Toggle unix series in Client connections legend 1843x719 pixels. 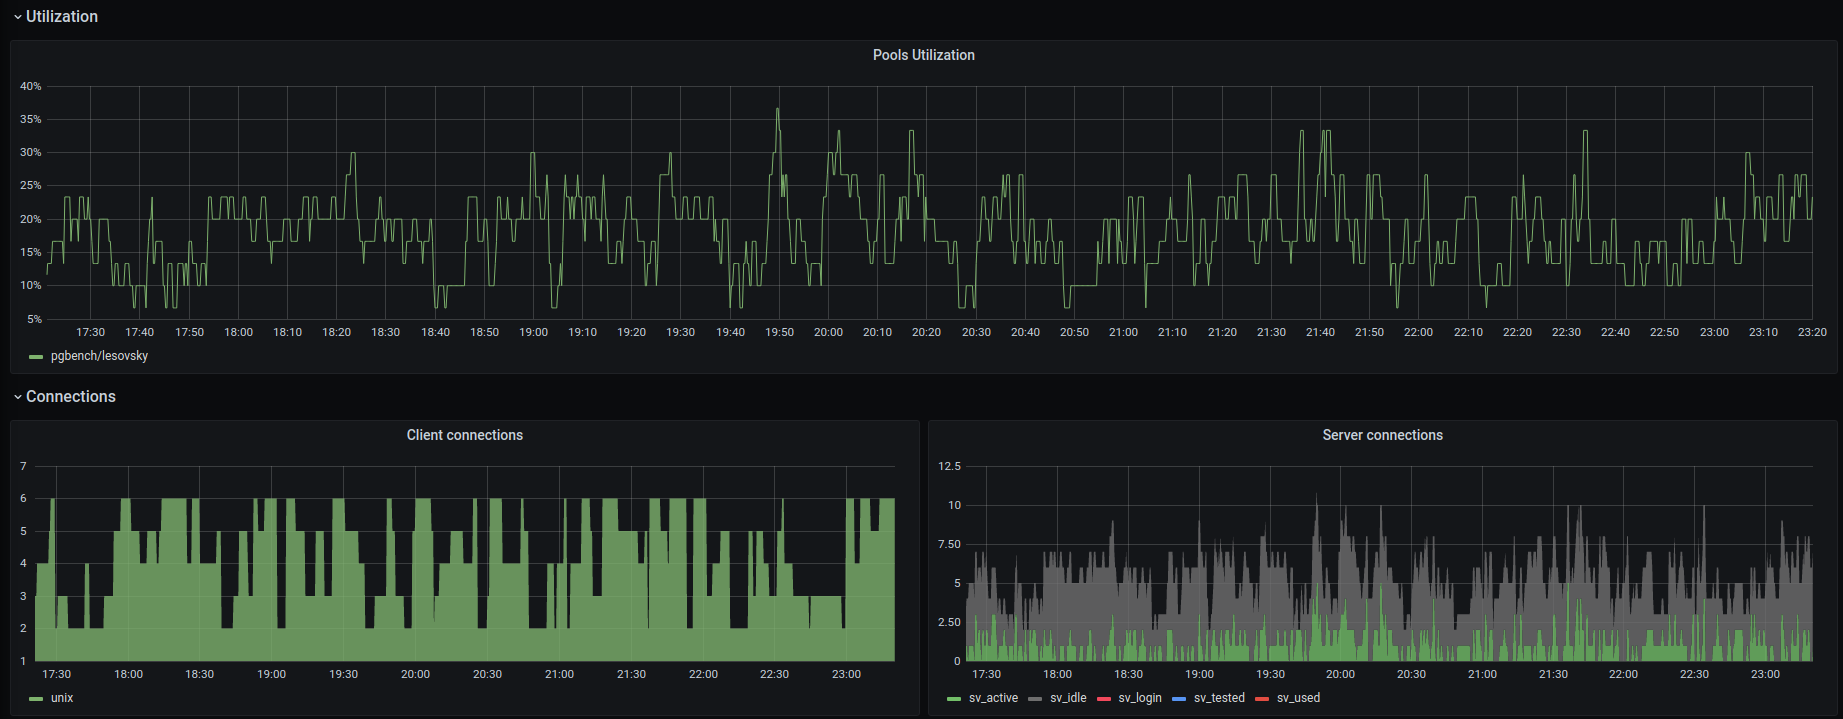pos(62,698)
